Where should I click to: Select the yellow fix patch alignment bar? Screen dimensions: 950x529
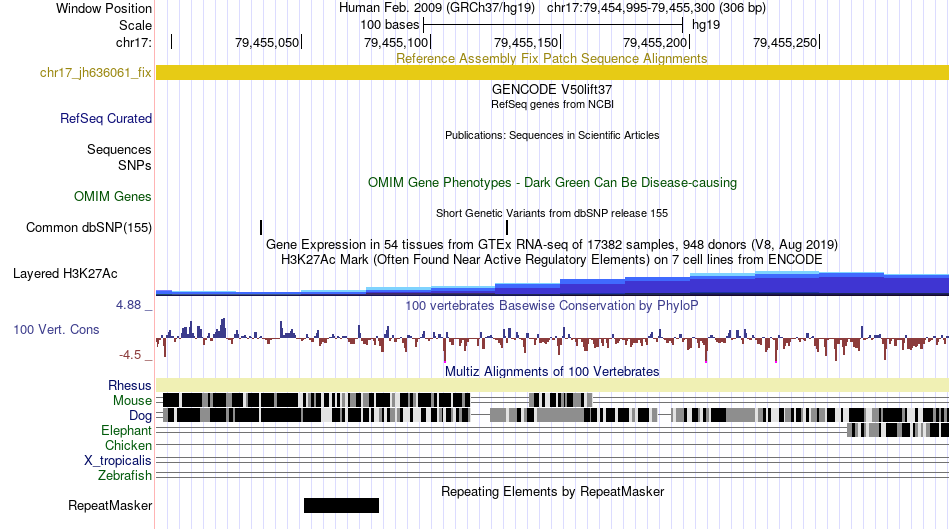[x=552, y=72]
